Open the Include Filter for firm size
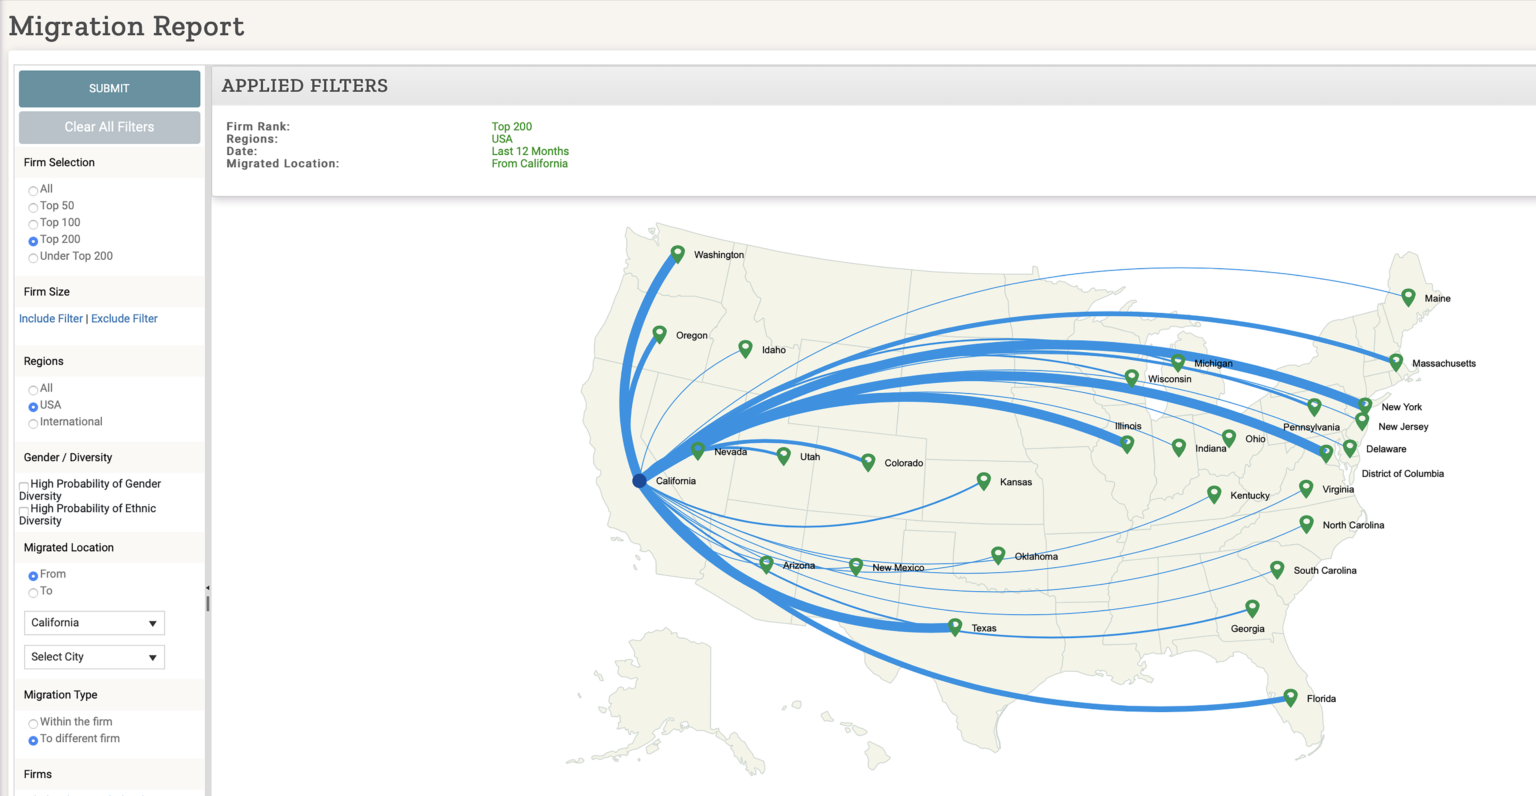Viewport: 1536px width, 796px height. click(x=50, y=318)
